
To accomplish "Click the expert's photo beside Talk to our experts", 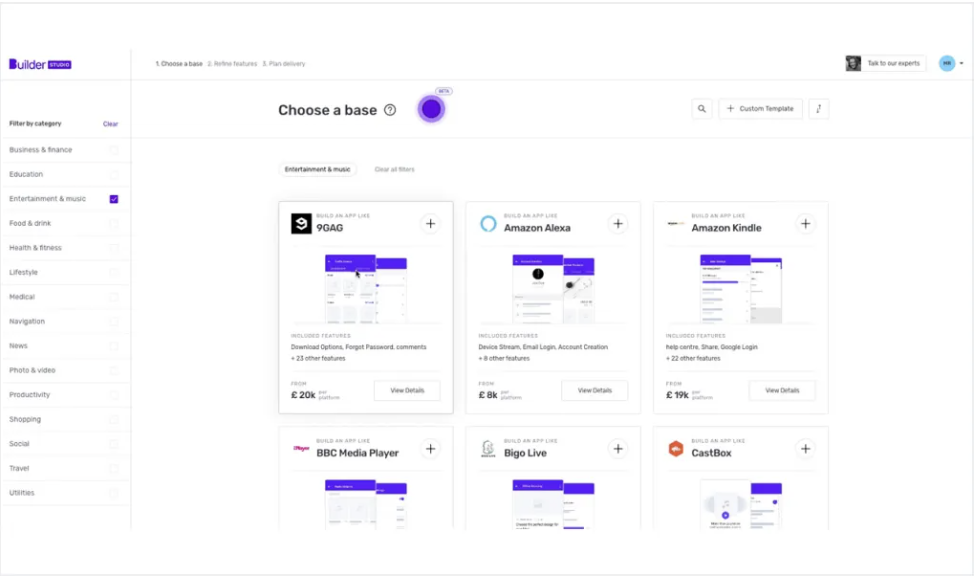I will 853,63.
